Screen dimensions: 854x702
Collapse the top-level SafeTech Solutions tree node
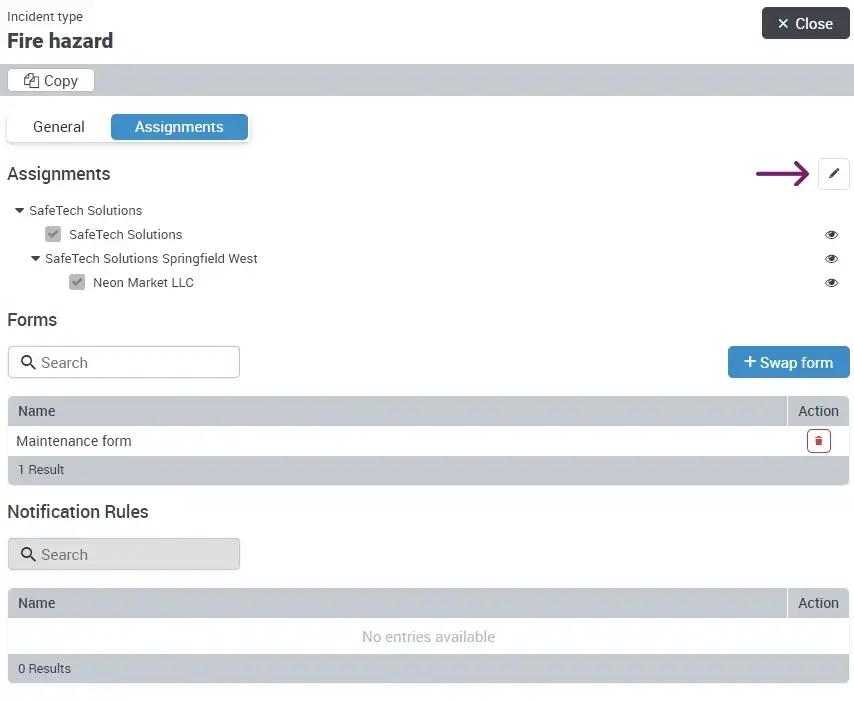(19, 211)
